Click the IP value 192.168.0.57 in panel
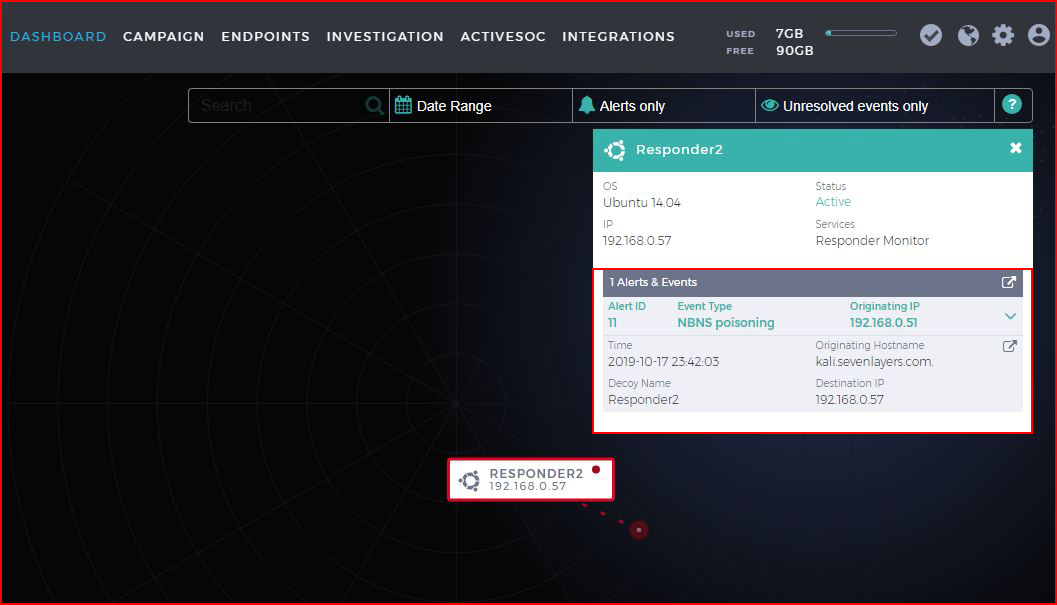This screenshot has width=1057, height=605. pyautogui.click(x=637, y=240)
